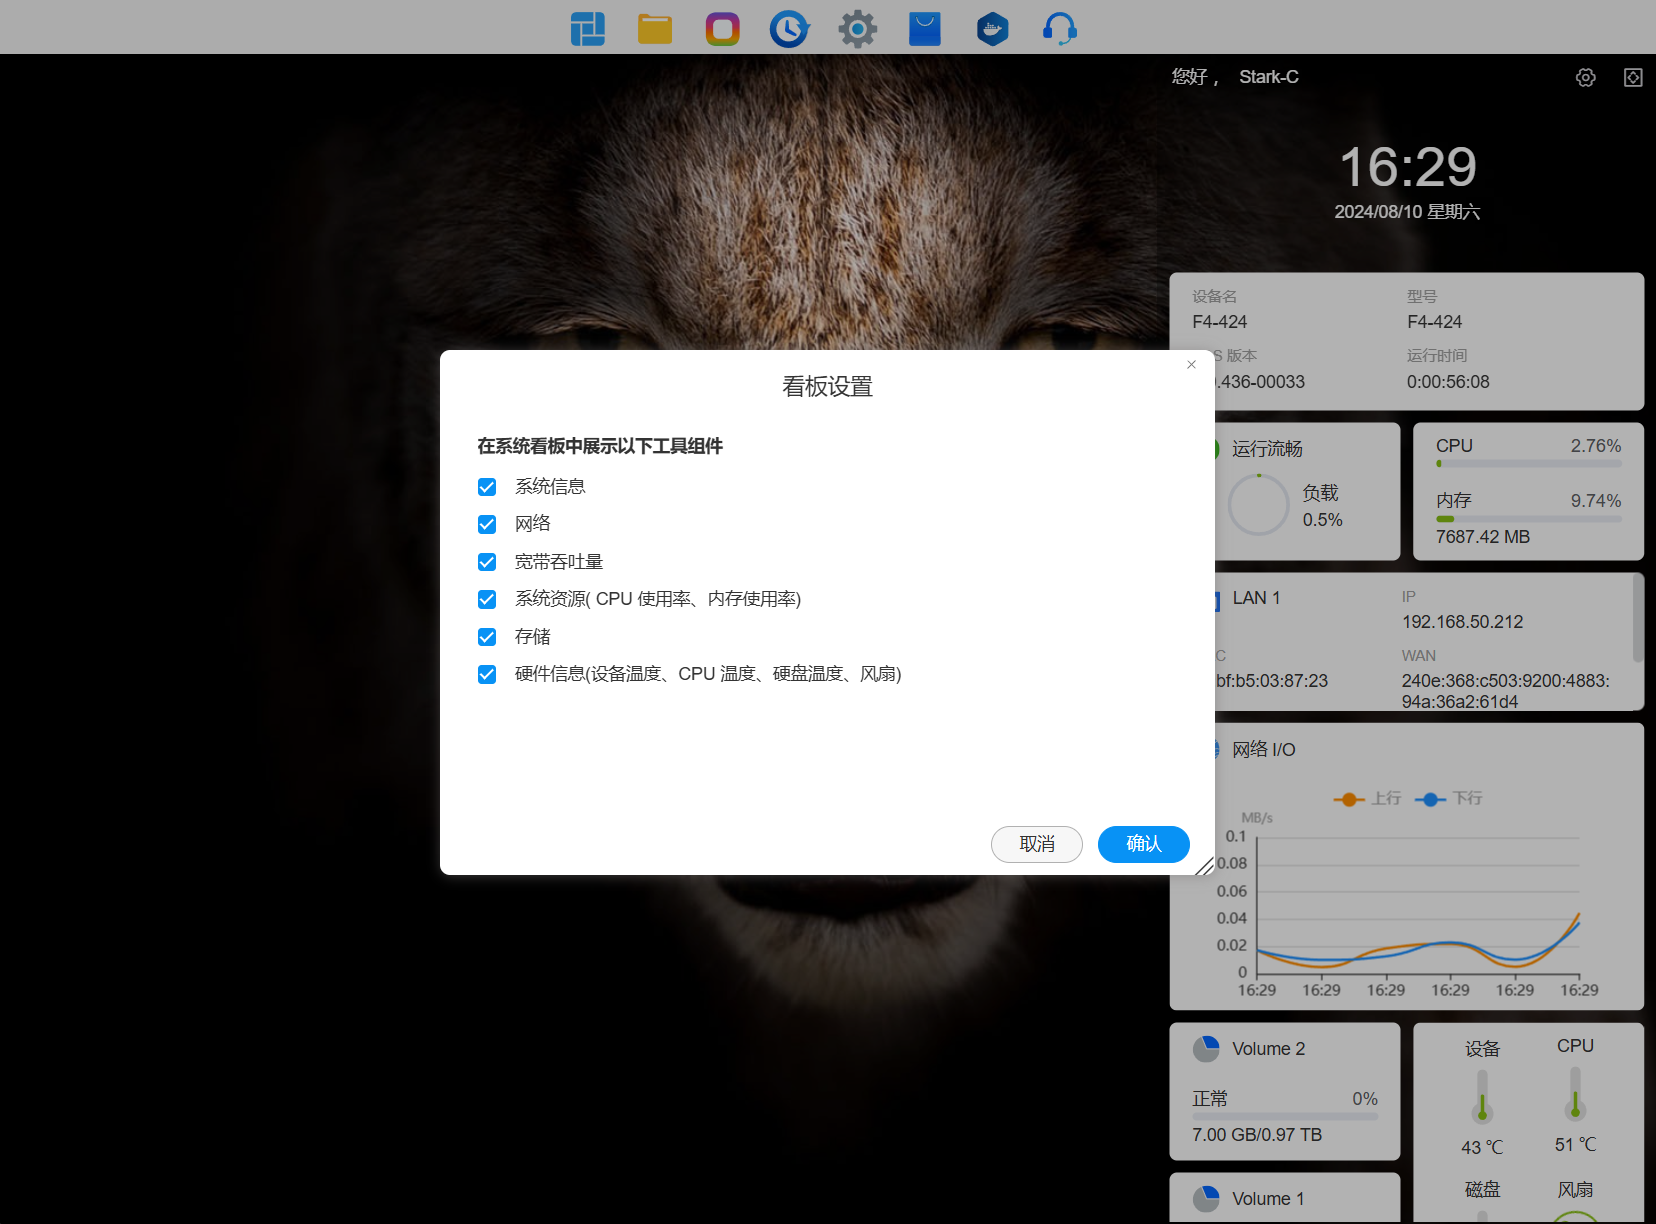Screen dimensions: 1656x1224
Task: Click the 取消 button
Action: (x=1037, y=844)
